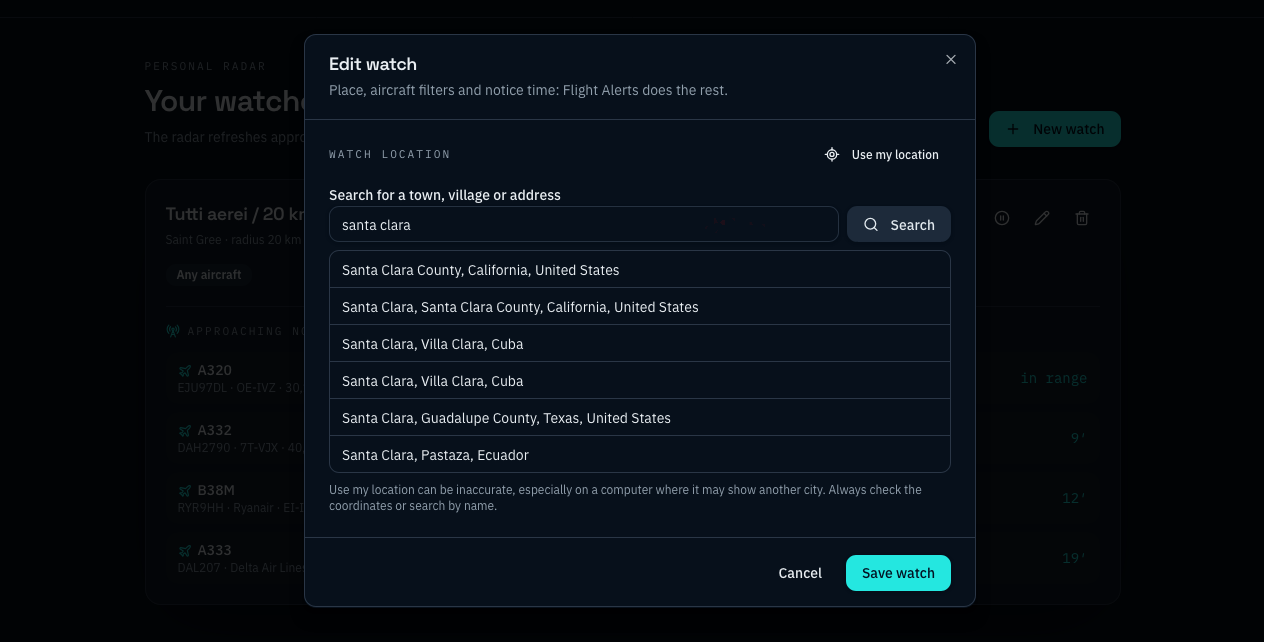Screen dimensions: 1264x642
Task: Pause the Tutti aerei watch
Action: [x=1002, y=218]
